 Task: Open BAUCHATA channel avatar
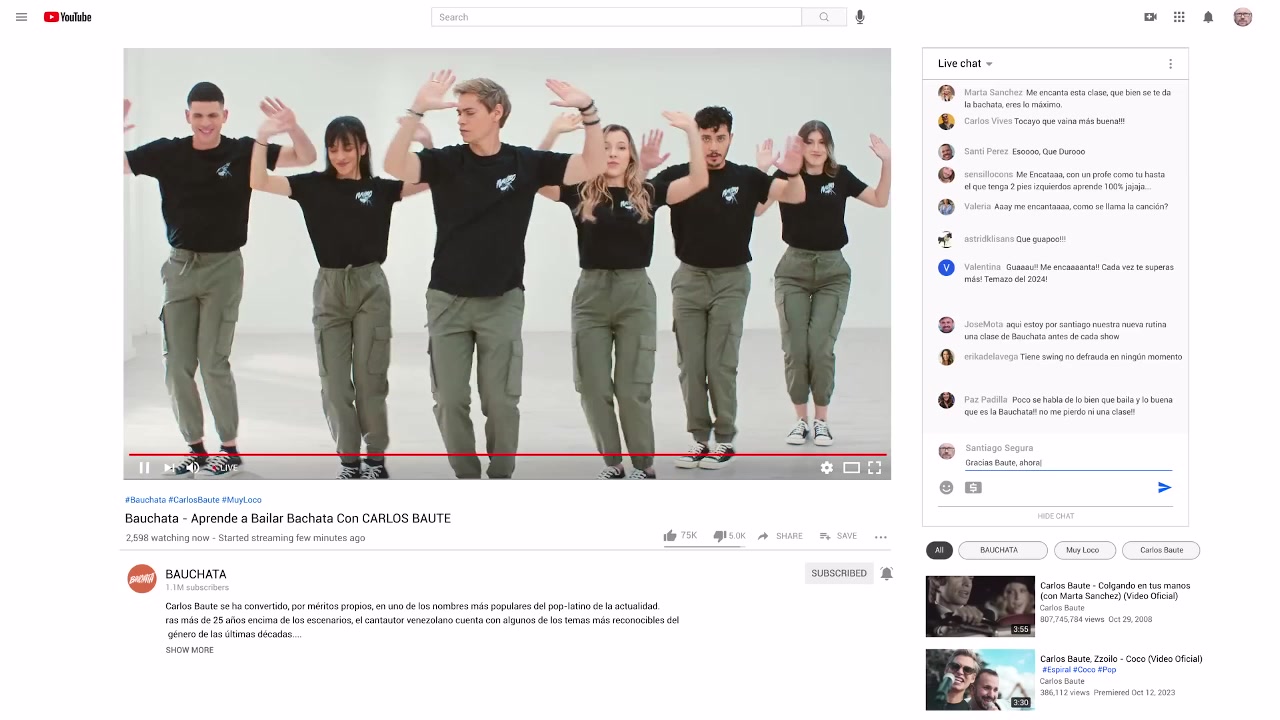pos(142,578)
